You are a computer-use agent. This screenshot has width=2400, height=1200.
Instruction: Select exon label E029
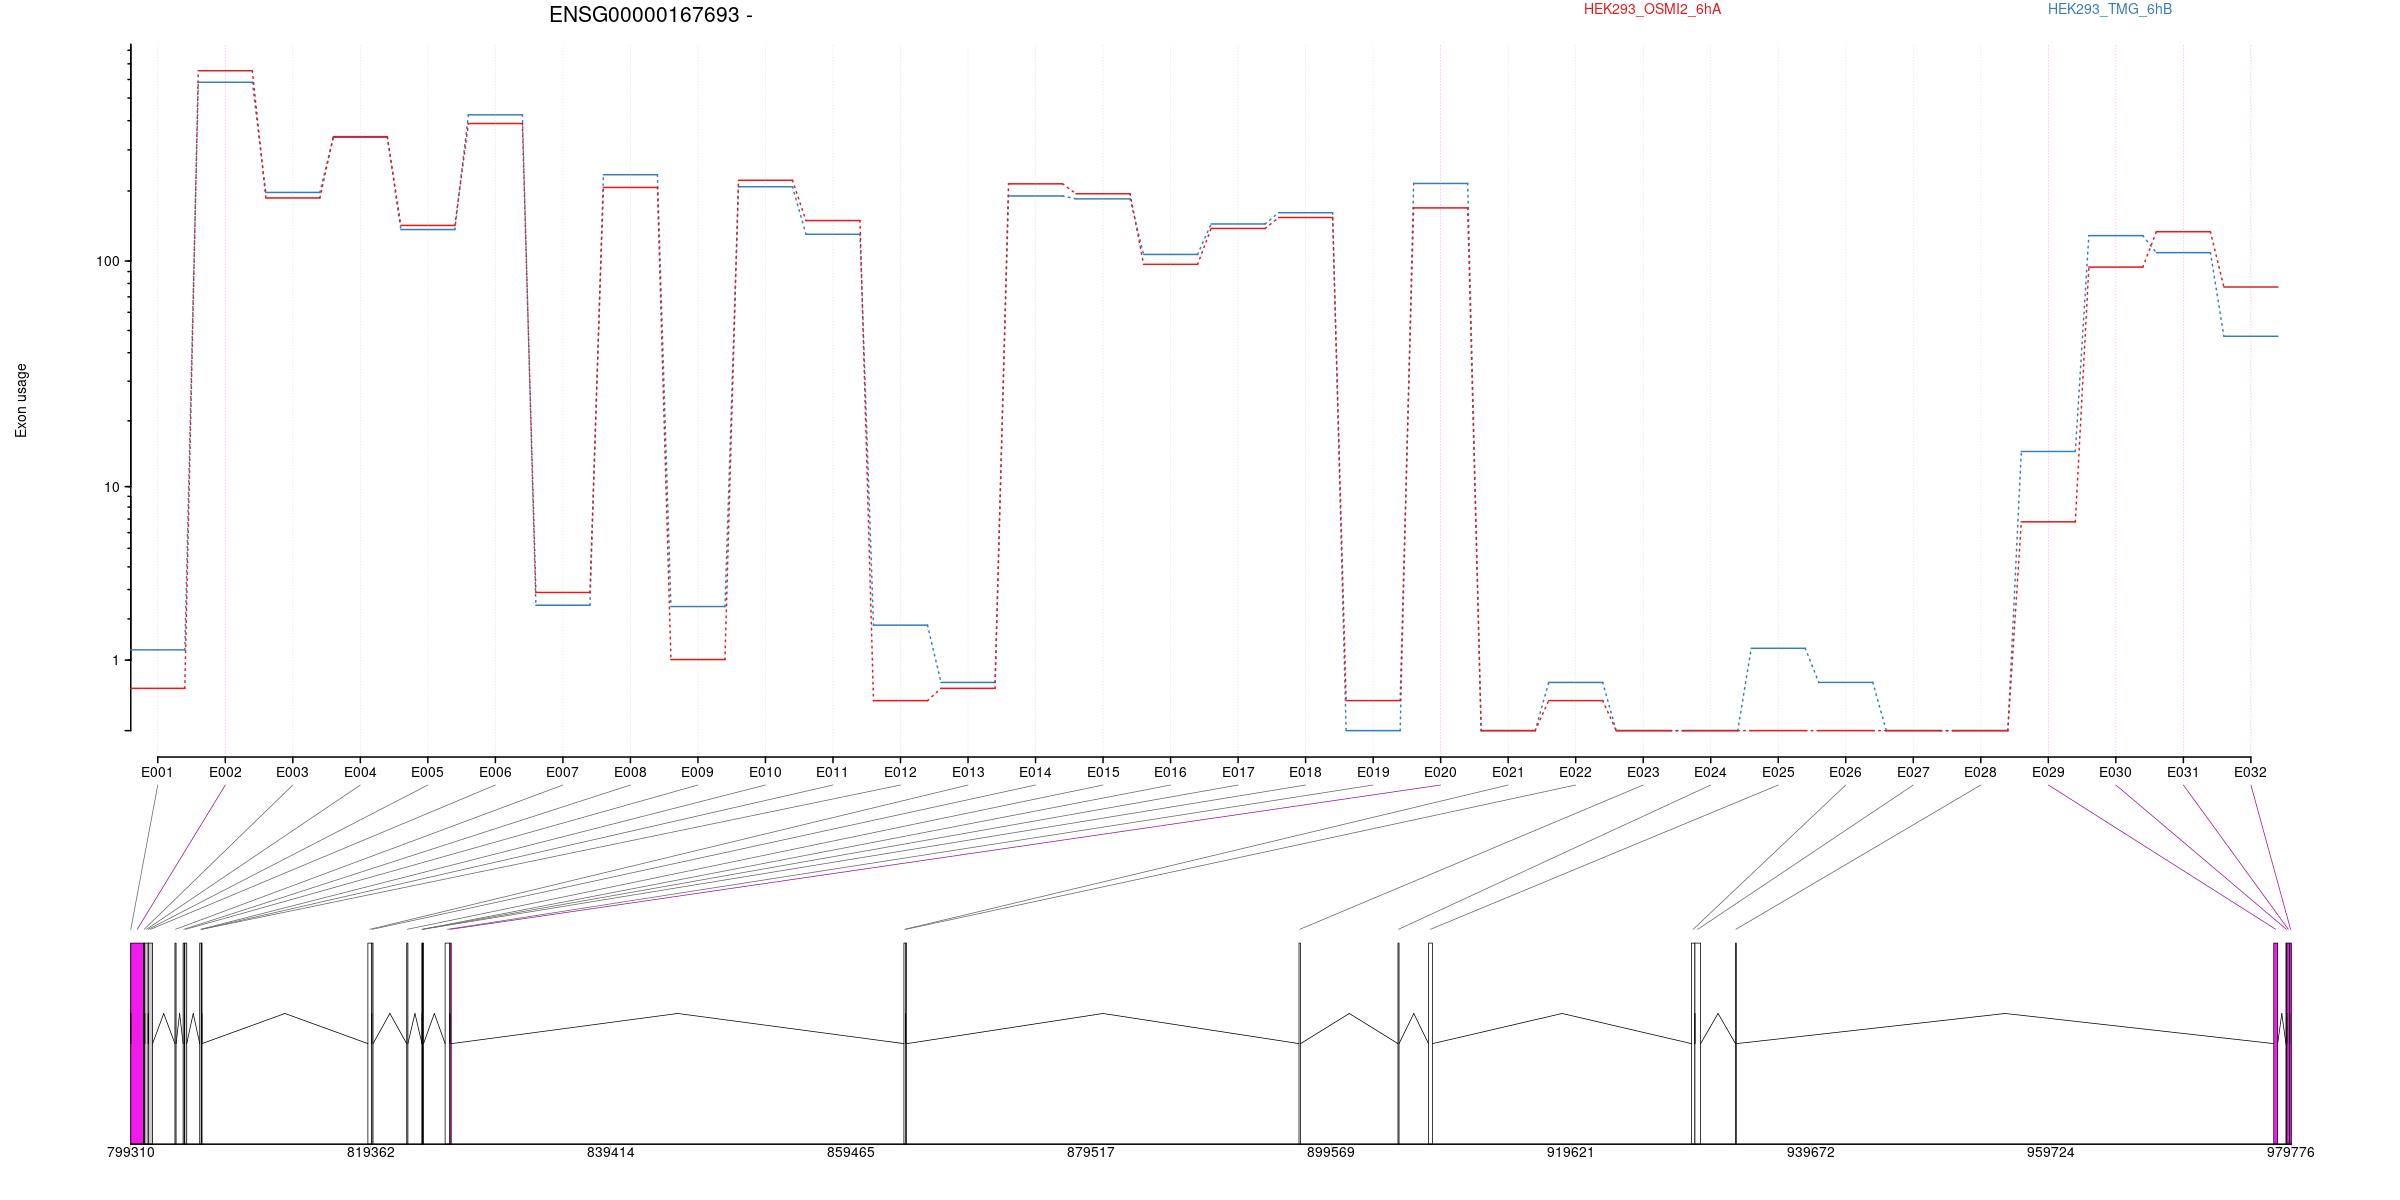2048,772
